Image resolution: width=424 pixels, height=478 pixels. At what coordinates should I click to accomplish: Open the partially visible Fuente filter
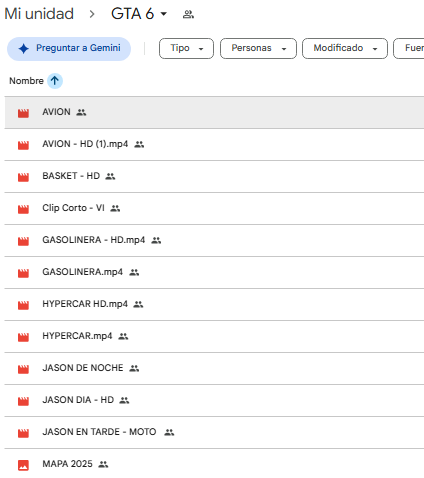pyautogui.click(x=409, y=48)
